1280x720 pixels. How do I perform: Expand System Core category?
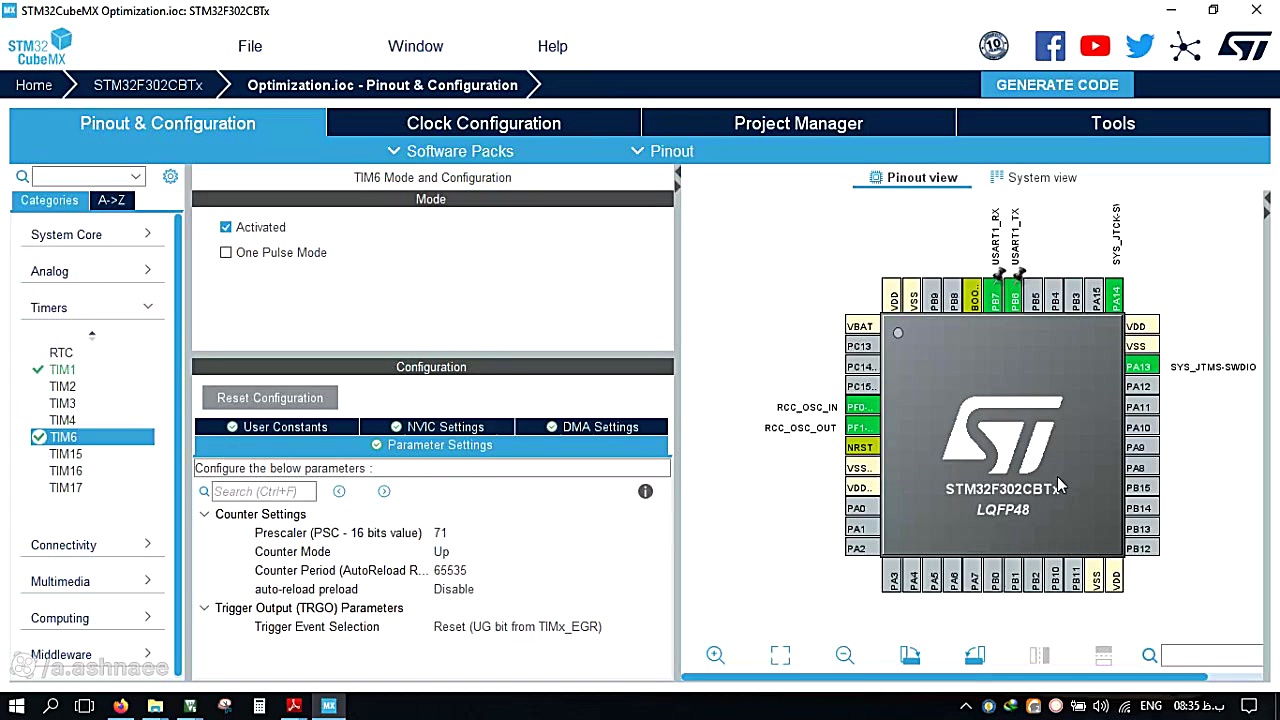click(x=91, y=234)
